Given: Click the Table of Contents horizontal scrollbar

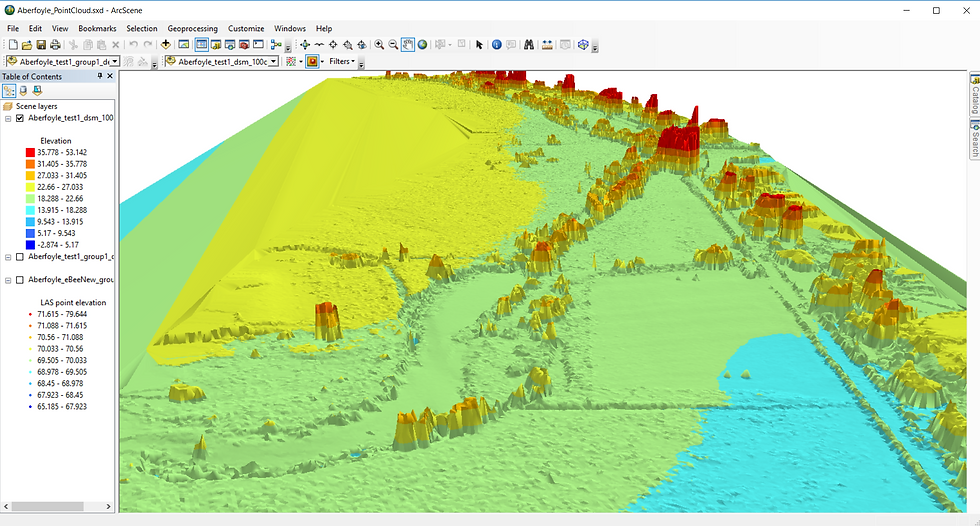Looking at the screenshot, I should 57,507.
